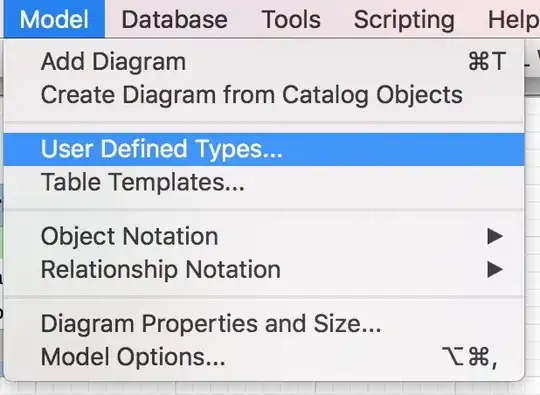Image resolution: width=540 pixels, height=395 pixels.
Task: Open User Defined Types dialog
Action: [x=264, y=149]
